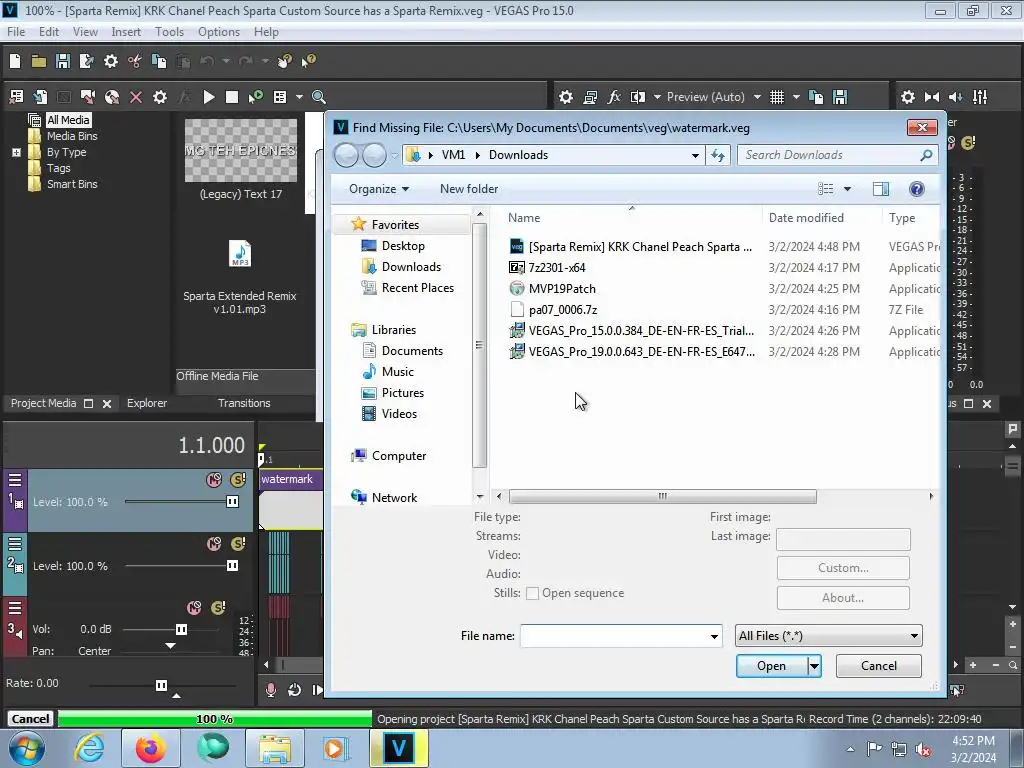Image resolution: width=1024 pixels, height=768 pixels.
Task: Open project Properties gear in main toolbar
Action: [111, 61]
